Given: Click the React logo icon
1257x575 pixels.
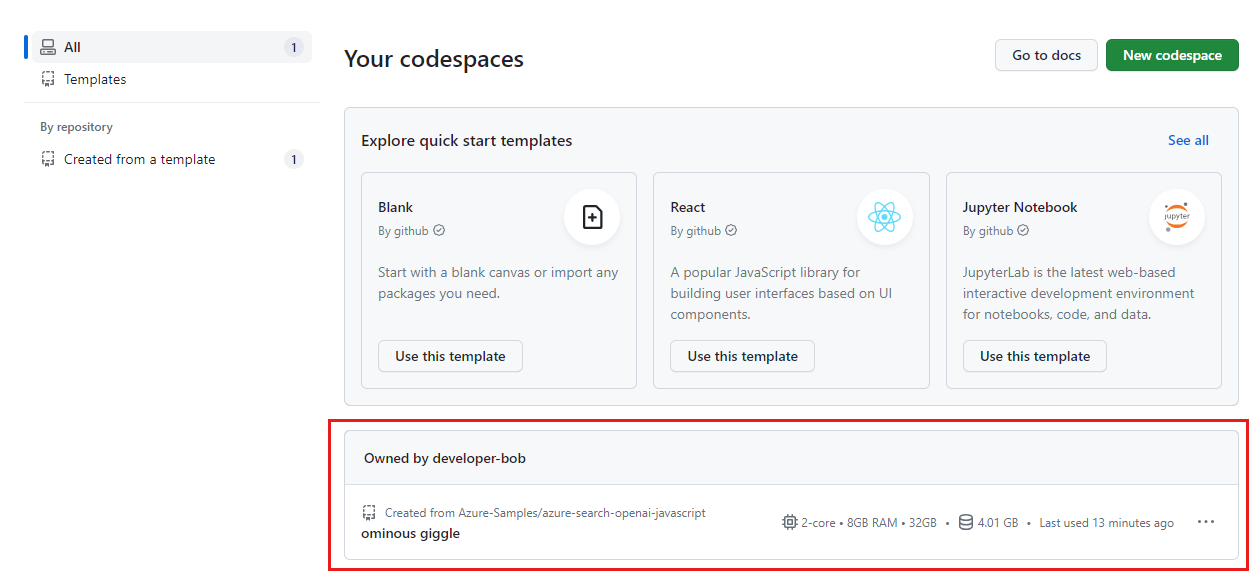Looking at the screenshot, I should pos(885,217).
